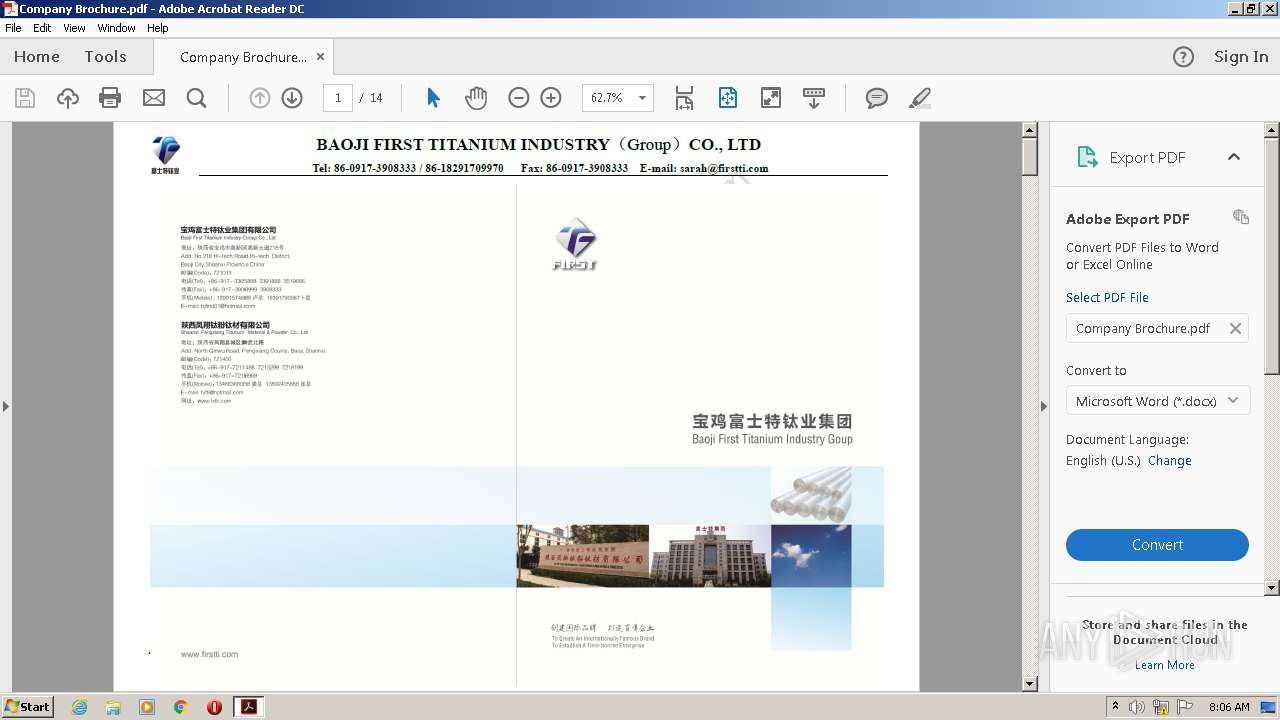Open Help question mark icon
Screen dimensions: 1280x720
coord(1183,57)
